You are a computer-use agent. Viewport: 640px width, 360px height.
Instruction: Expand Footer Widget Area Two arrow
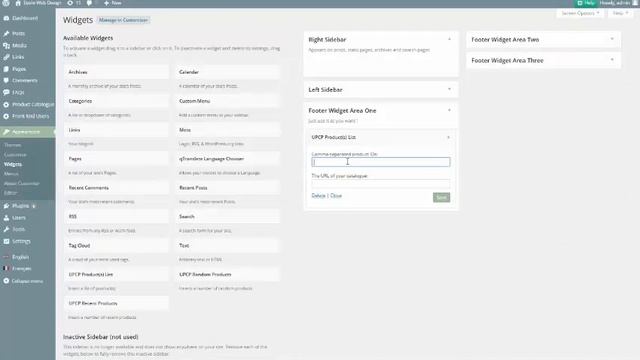[x=612, y=40]
